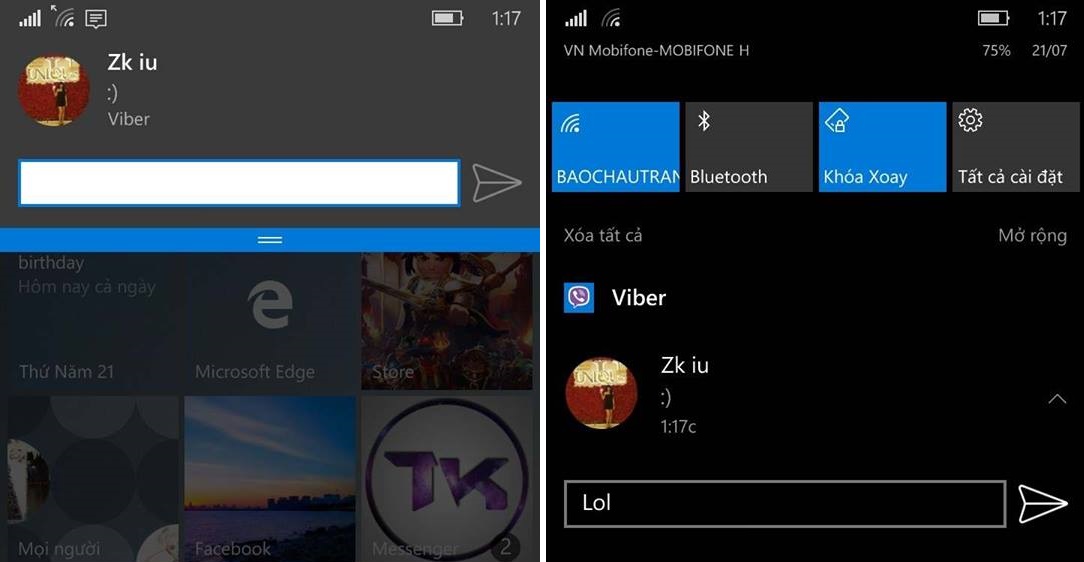Tap the Wi-Fi icon in left status bar
The height and width of the screenshot is (562, 1084).
[63, 17]
